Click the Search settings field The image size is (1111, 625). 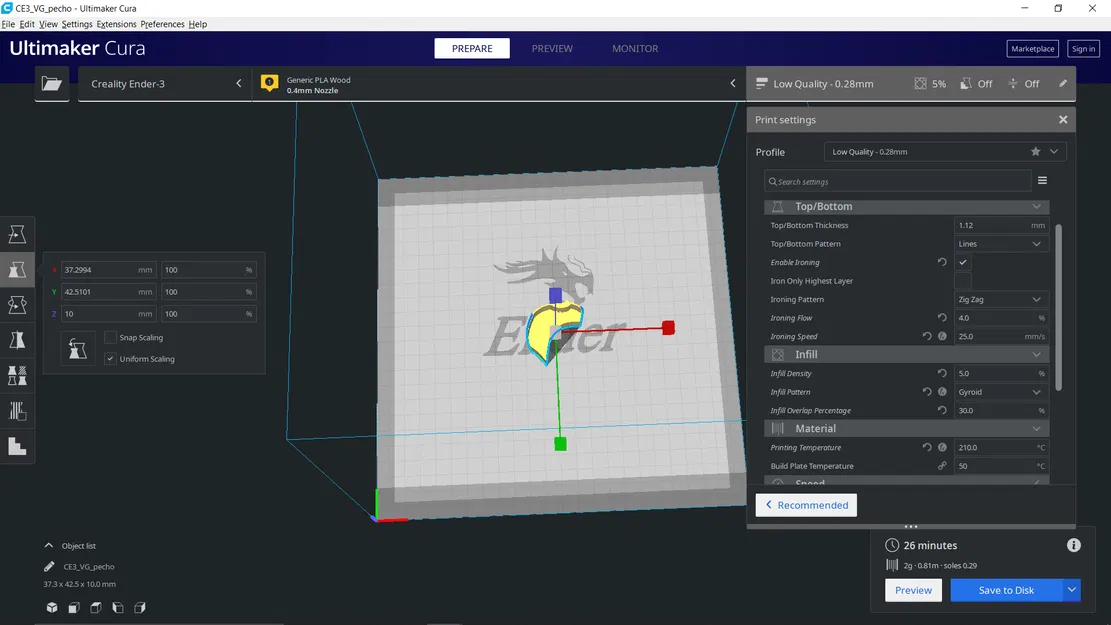coord(898,181)
